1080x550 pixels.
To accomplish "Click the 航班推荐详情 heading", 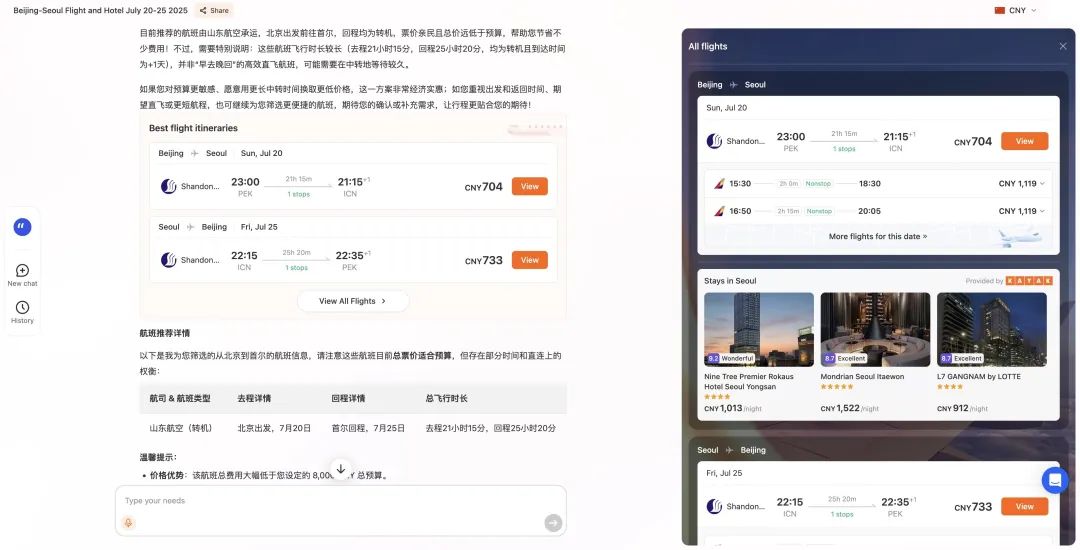I will click(x=165, y=333).
